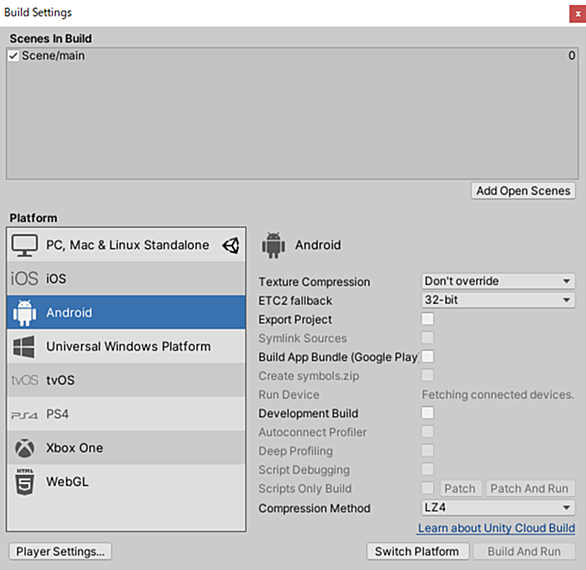
Task: Choose the PS4 logo icon
Action: [x=25, y=415]
